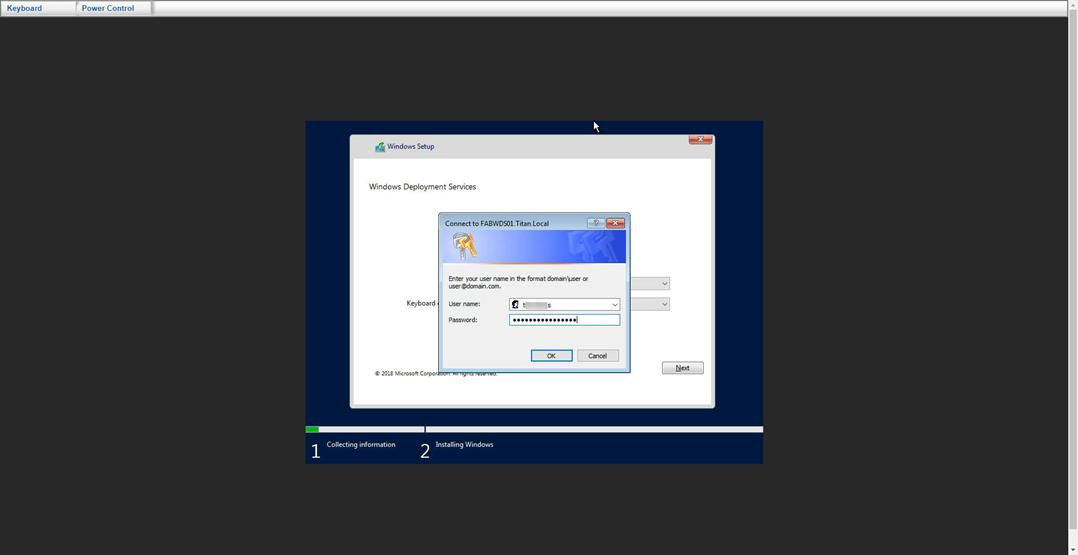Open the Keyboard menu
Image resolution: width=1078 pixels, height=555 pixels.
25,8
